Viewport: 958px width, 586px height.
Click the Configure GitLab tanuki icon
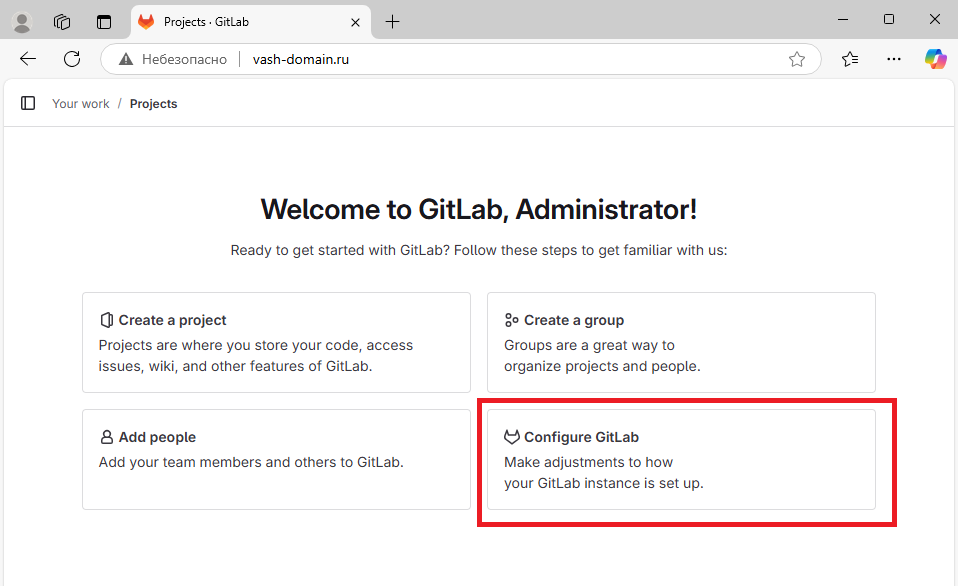511,437
